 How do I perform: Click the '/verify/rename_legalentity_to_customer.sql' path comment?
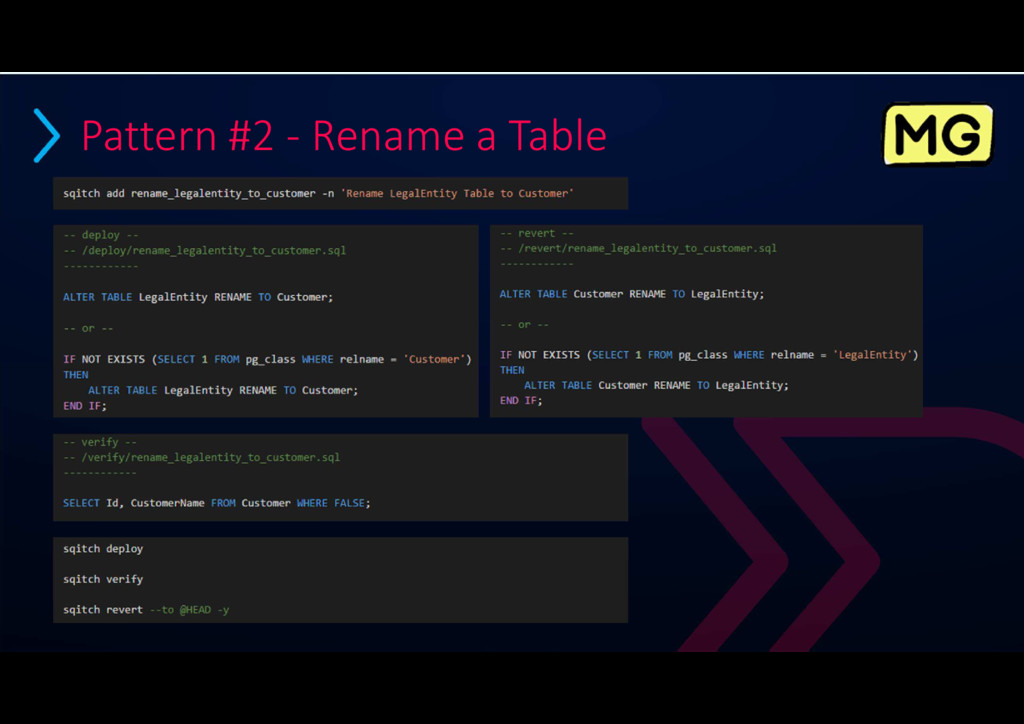pos(201,457)
